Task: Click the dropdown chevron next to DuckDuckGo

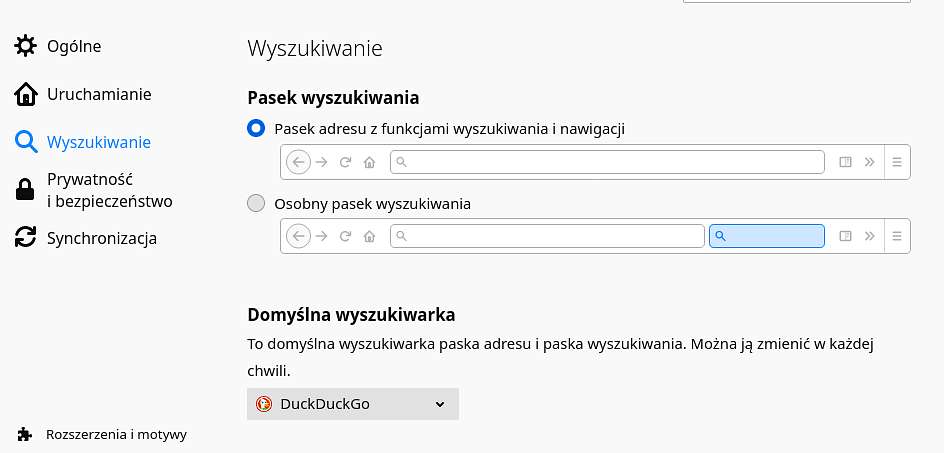Action: coord(440,404)
